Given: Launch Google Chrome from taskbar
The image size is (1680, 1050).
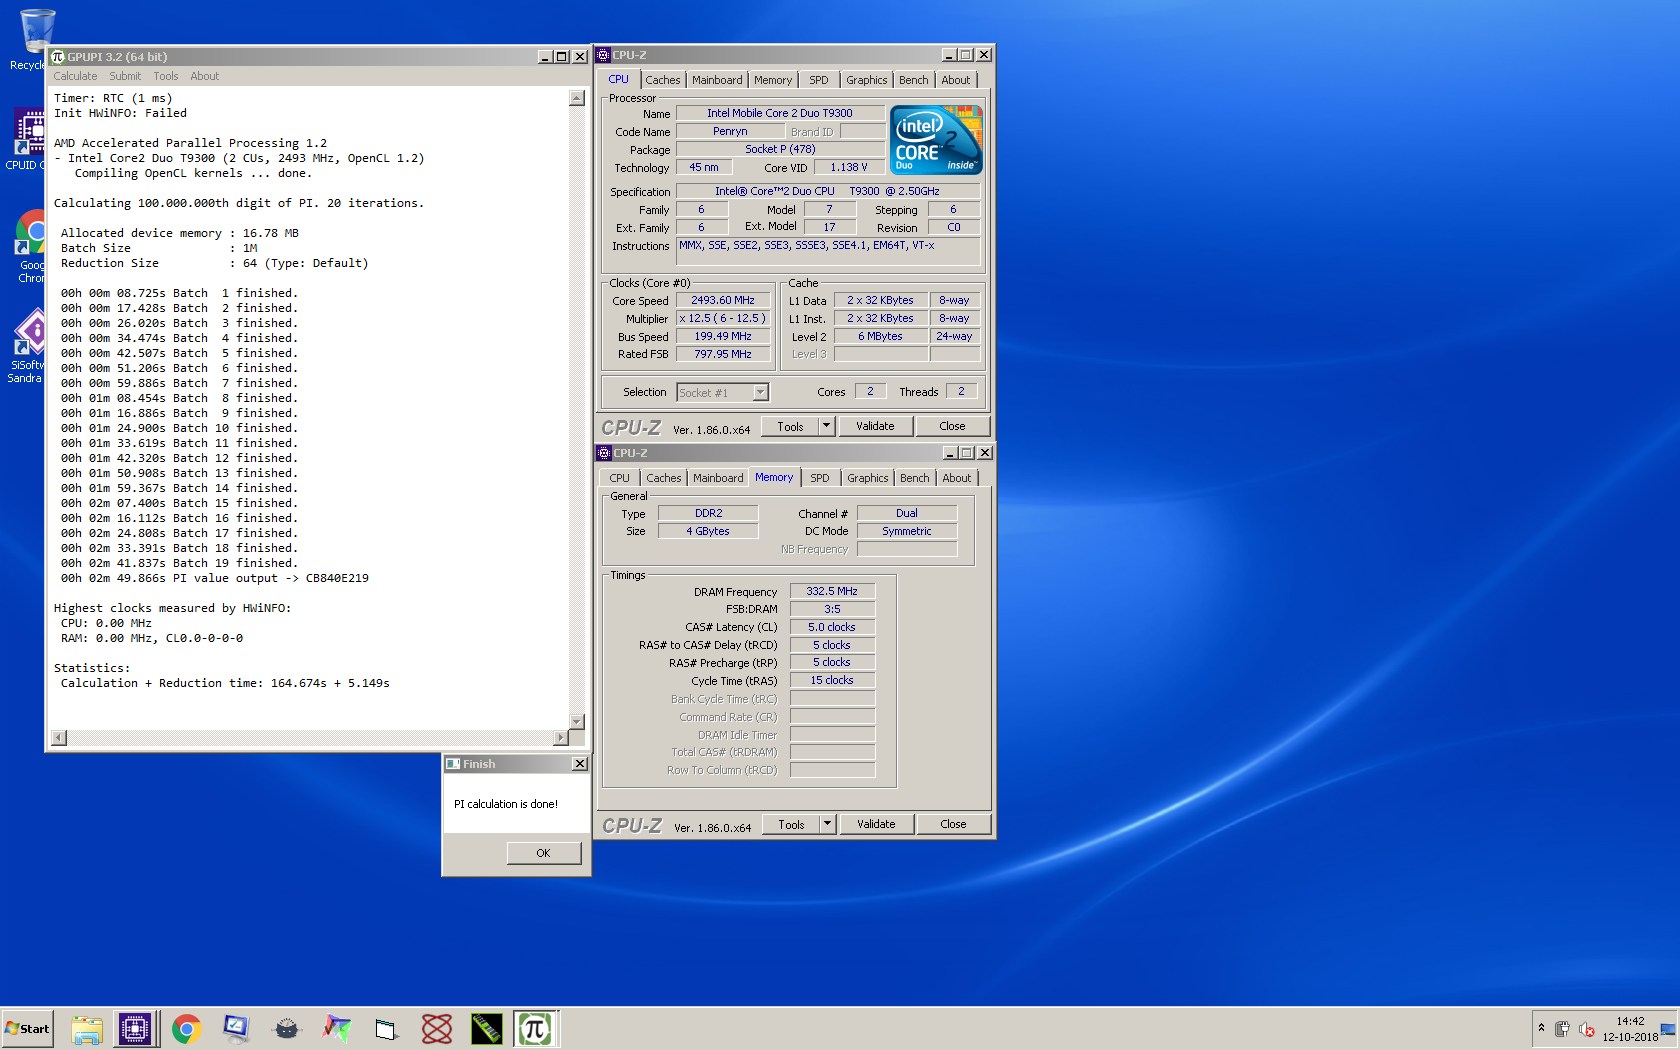Looking at the screenshot, I should click(x=186, y=1029).
